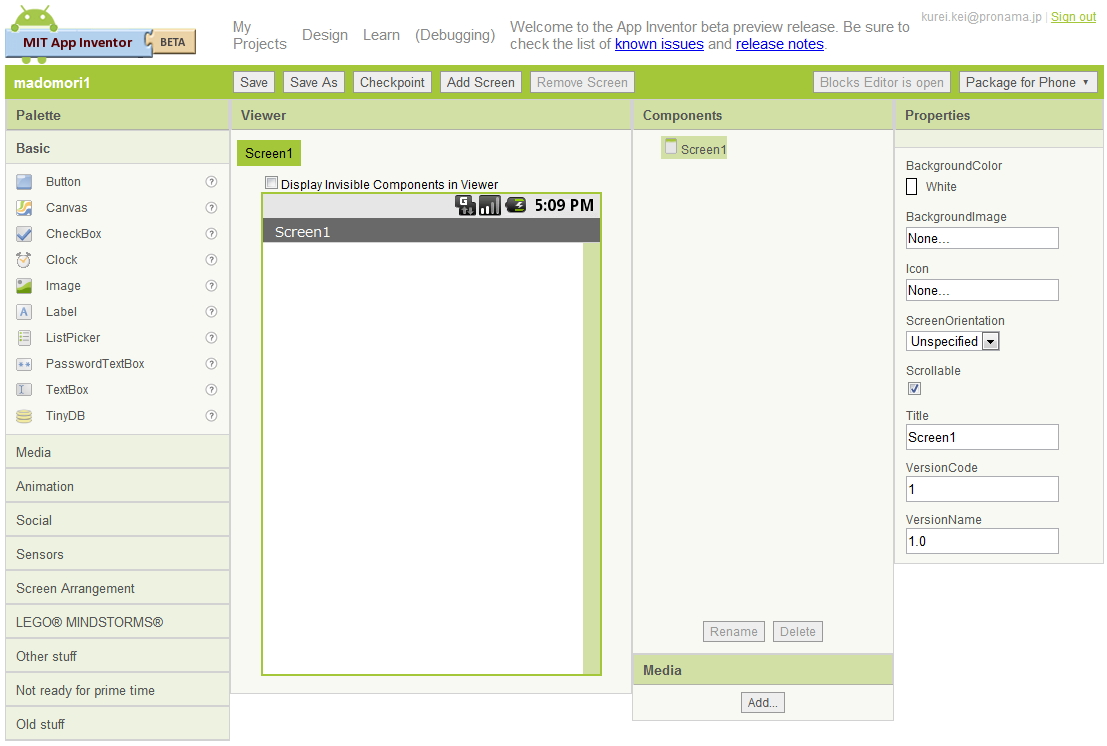Add a media file with Add... button
The height and width of the screenshot is (746, 1107).
click(762, 703)
